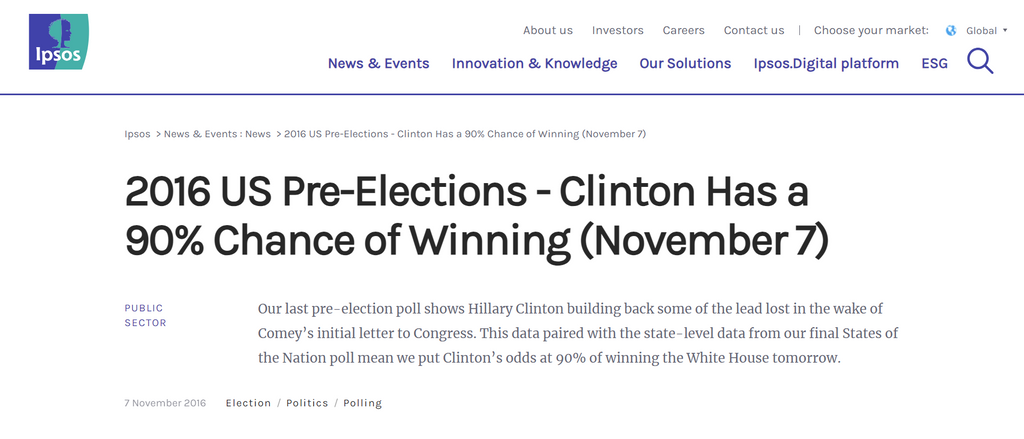This screenshot has height=439, width=1024.
Task: Visit the Investors link
Action: tap(618, 30)
